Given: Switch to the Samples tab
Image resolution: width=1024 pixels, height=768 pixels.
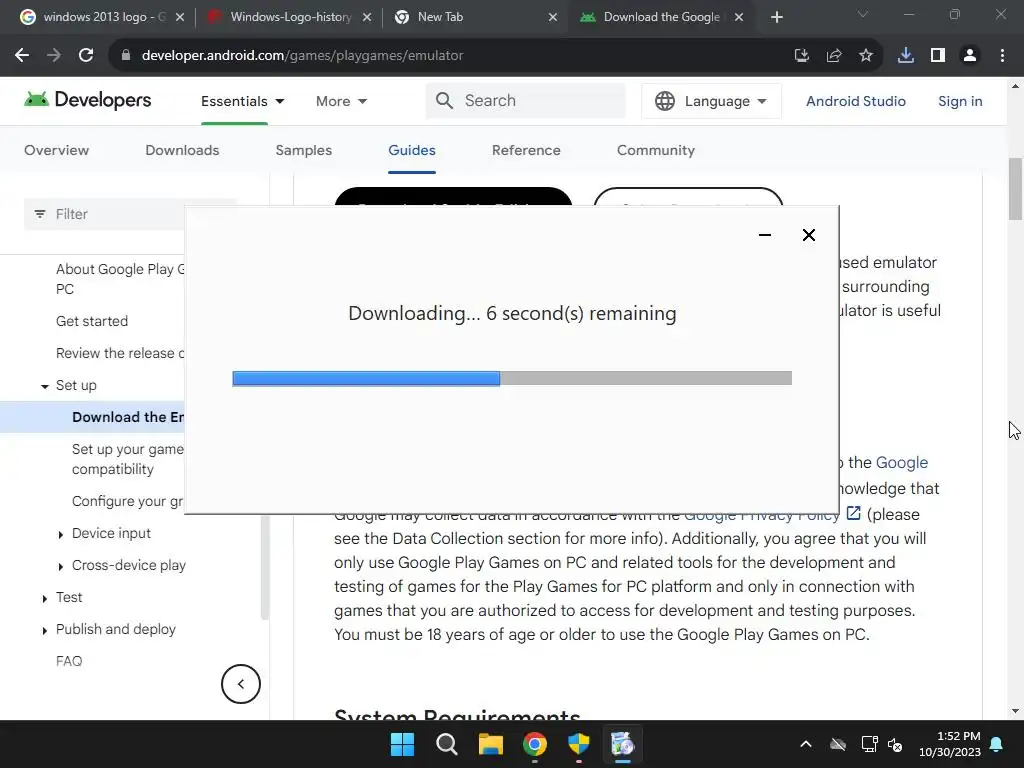Looking at the screenshot, I should click(304, 150).
